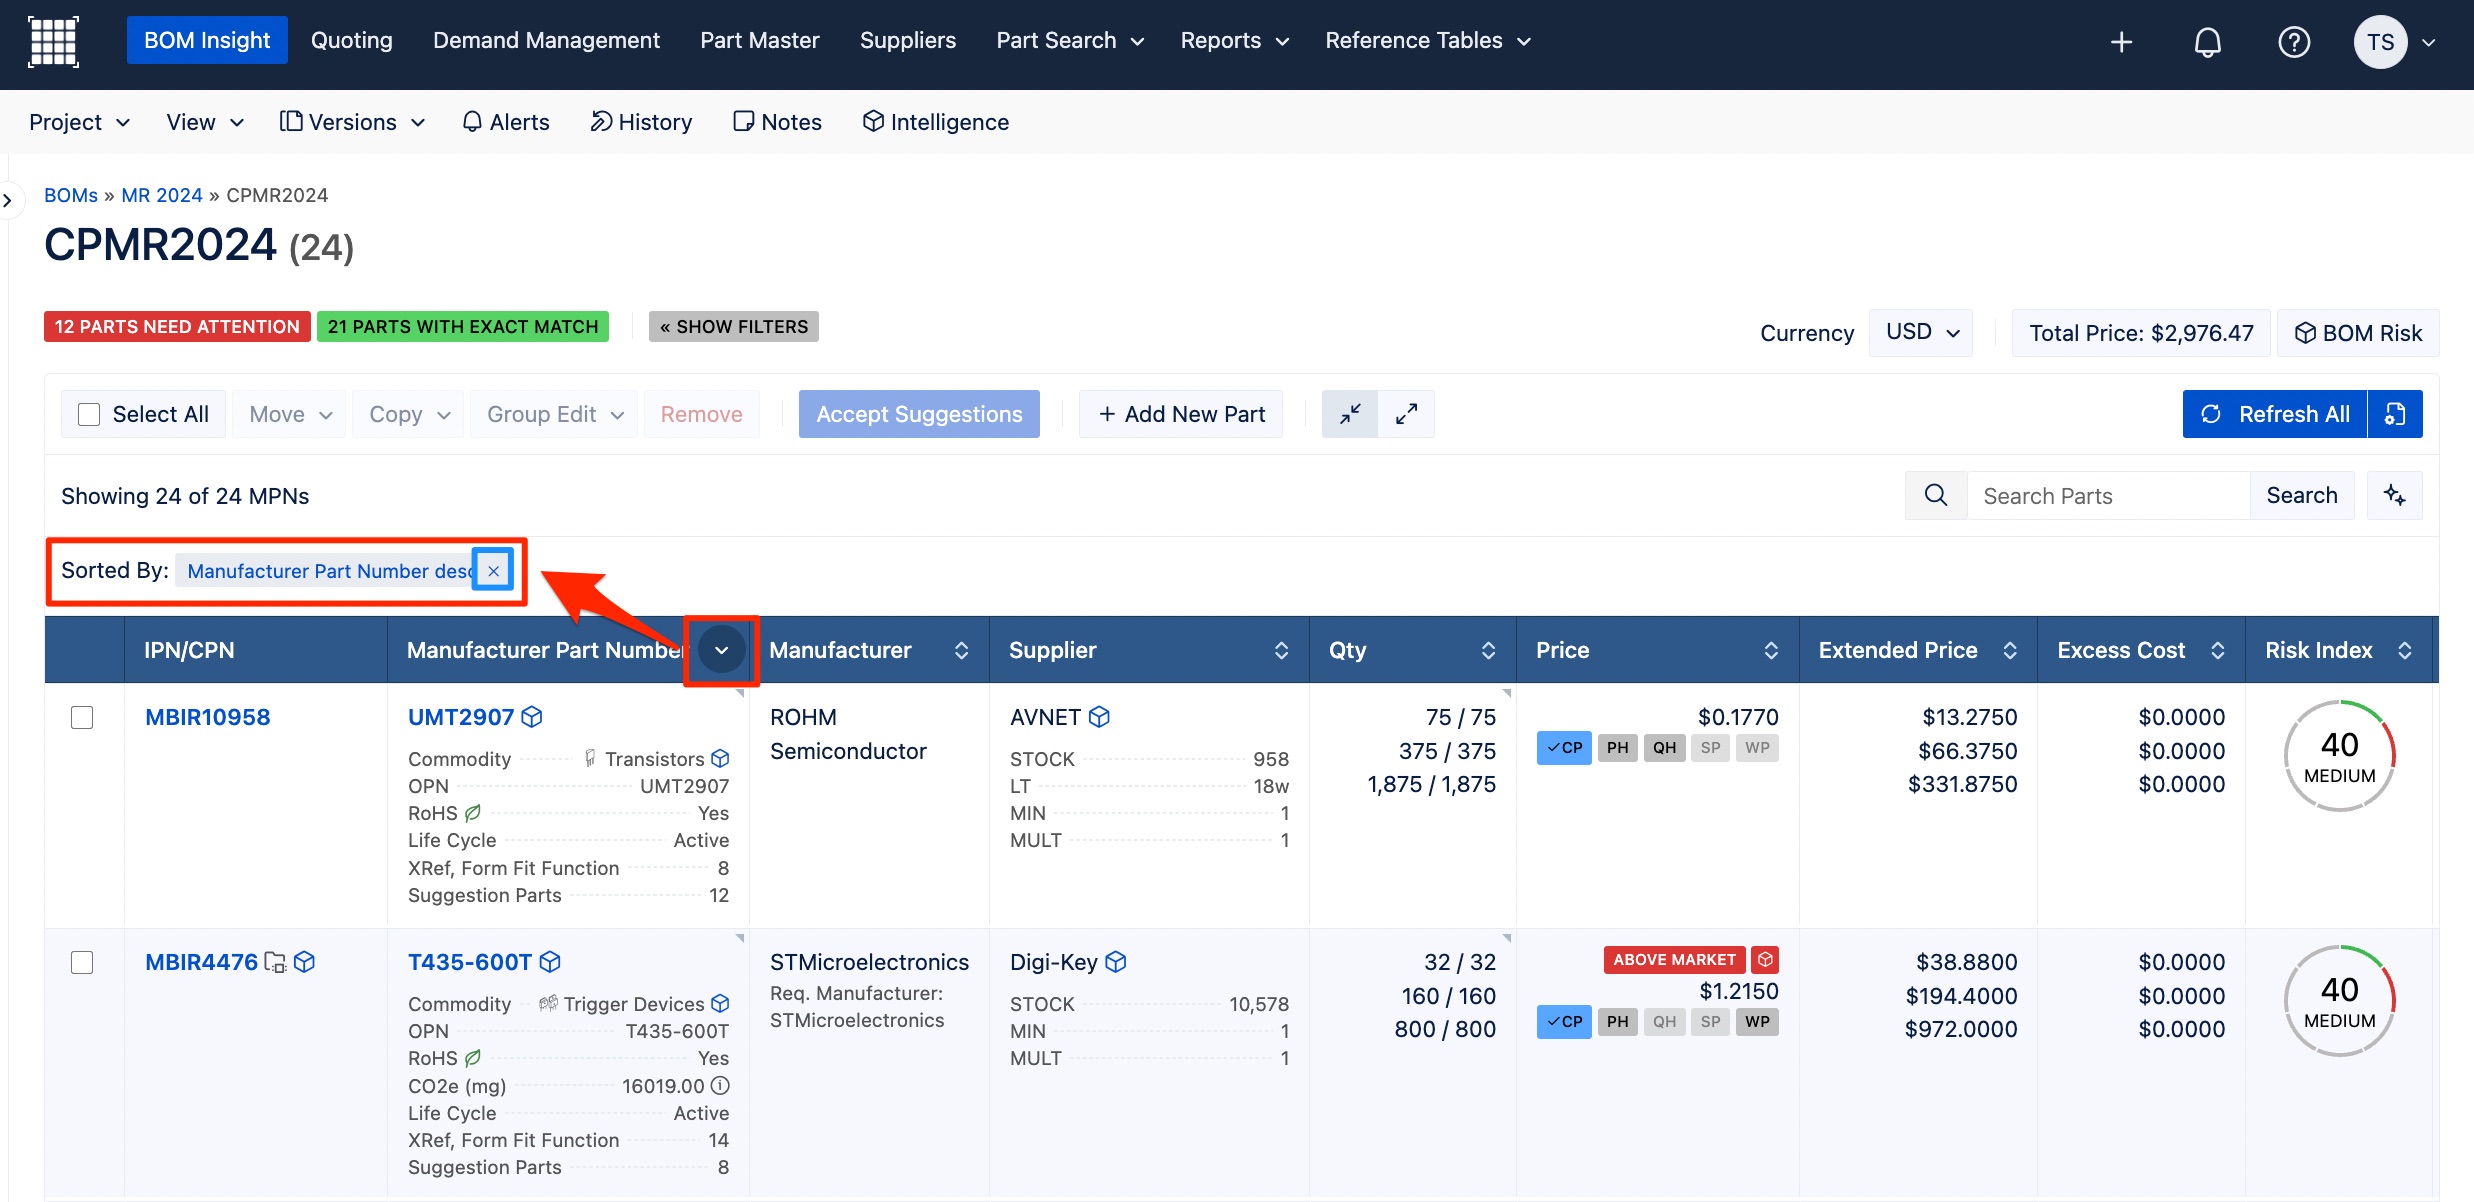Viewport: 2474px width, 1202px height.
Task: Go to the Part Master tab
Action: [760, 40]
